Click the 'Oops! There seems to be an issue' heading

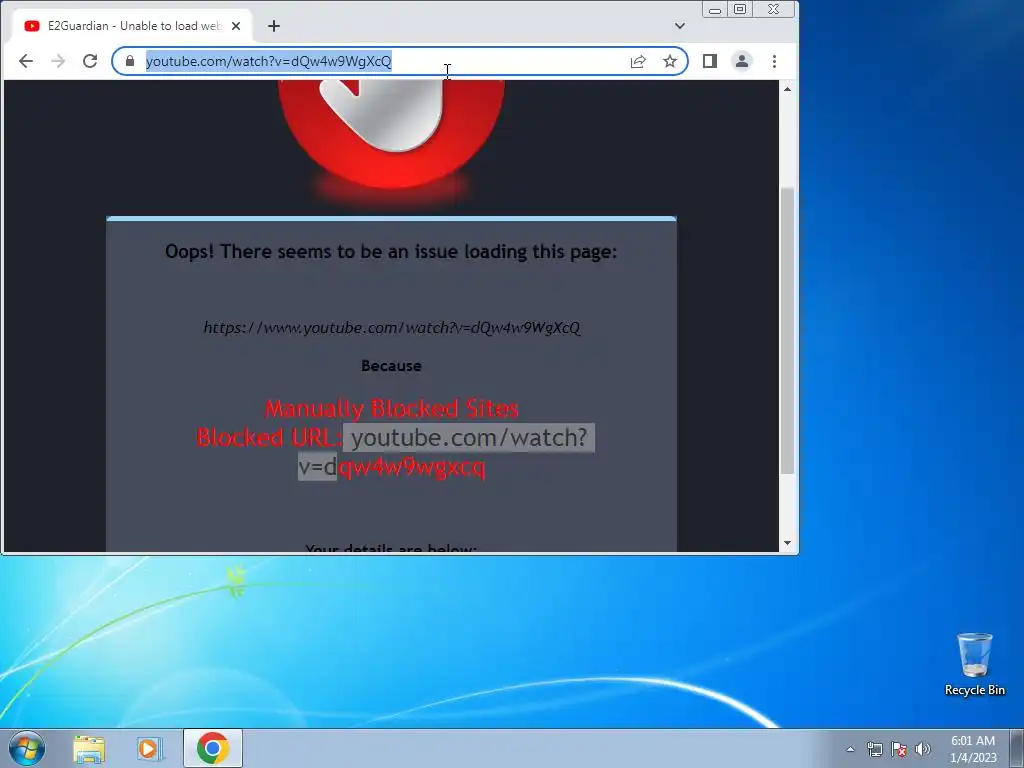(391, 251)
